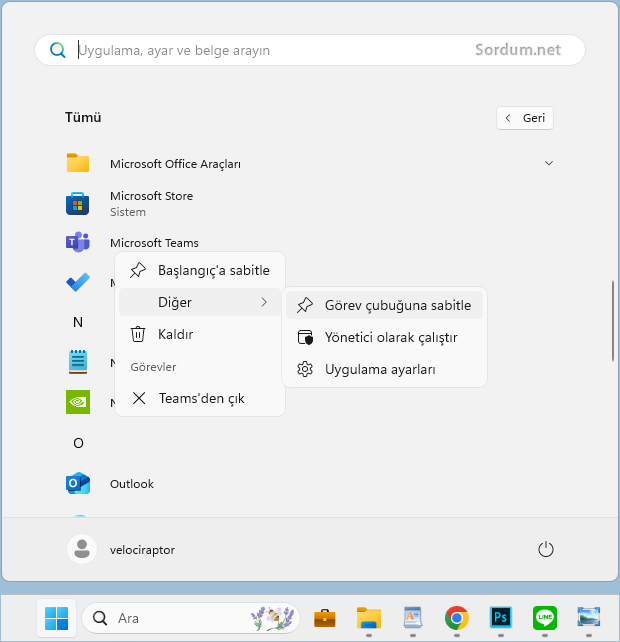Click the app list scrollbar thumb
620x642 pixels.
coord(613,321)
